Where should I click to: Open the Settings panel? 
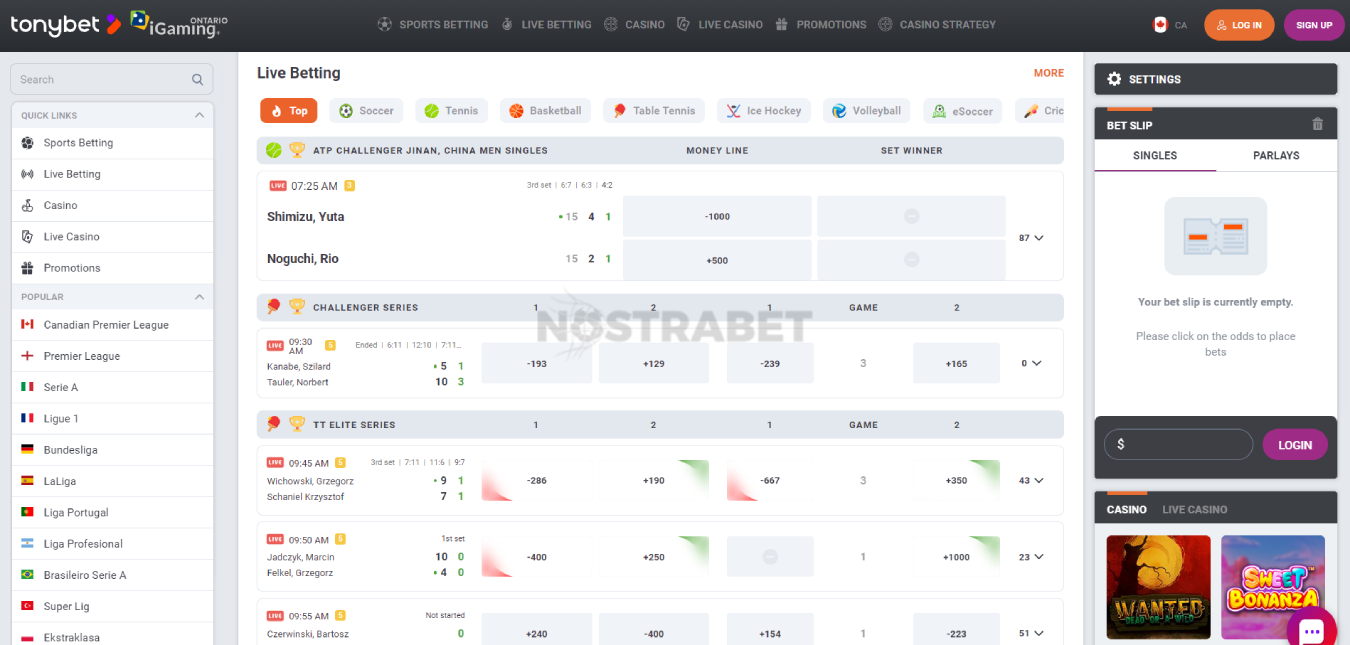[1216, 79]
